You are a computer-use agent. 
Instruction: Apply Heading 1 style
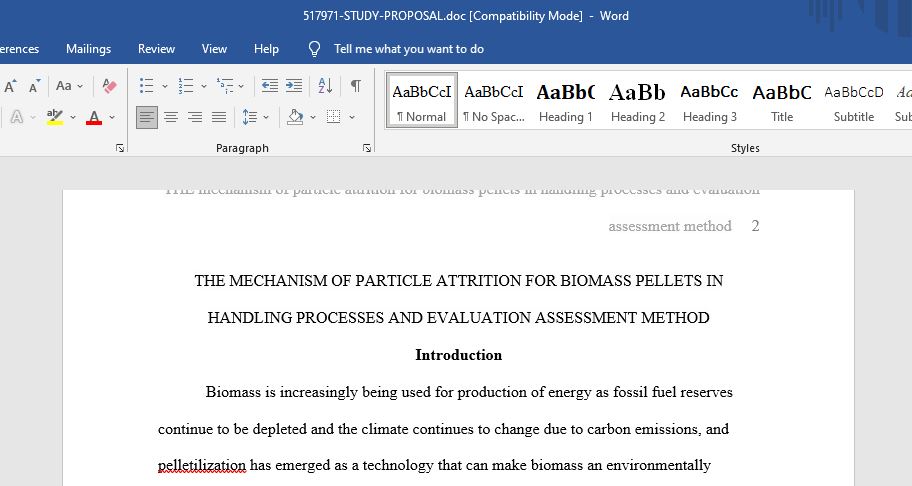(x=565, y=101)
